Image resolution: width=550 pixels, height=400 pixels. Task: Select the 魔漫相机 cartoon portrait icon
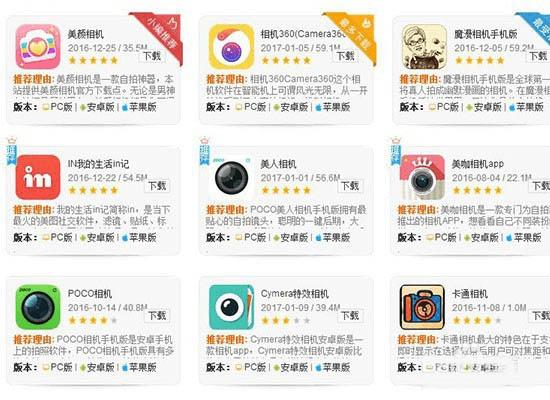424,47
